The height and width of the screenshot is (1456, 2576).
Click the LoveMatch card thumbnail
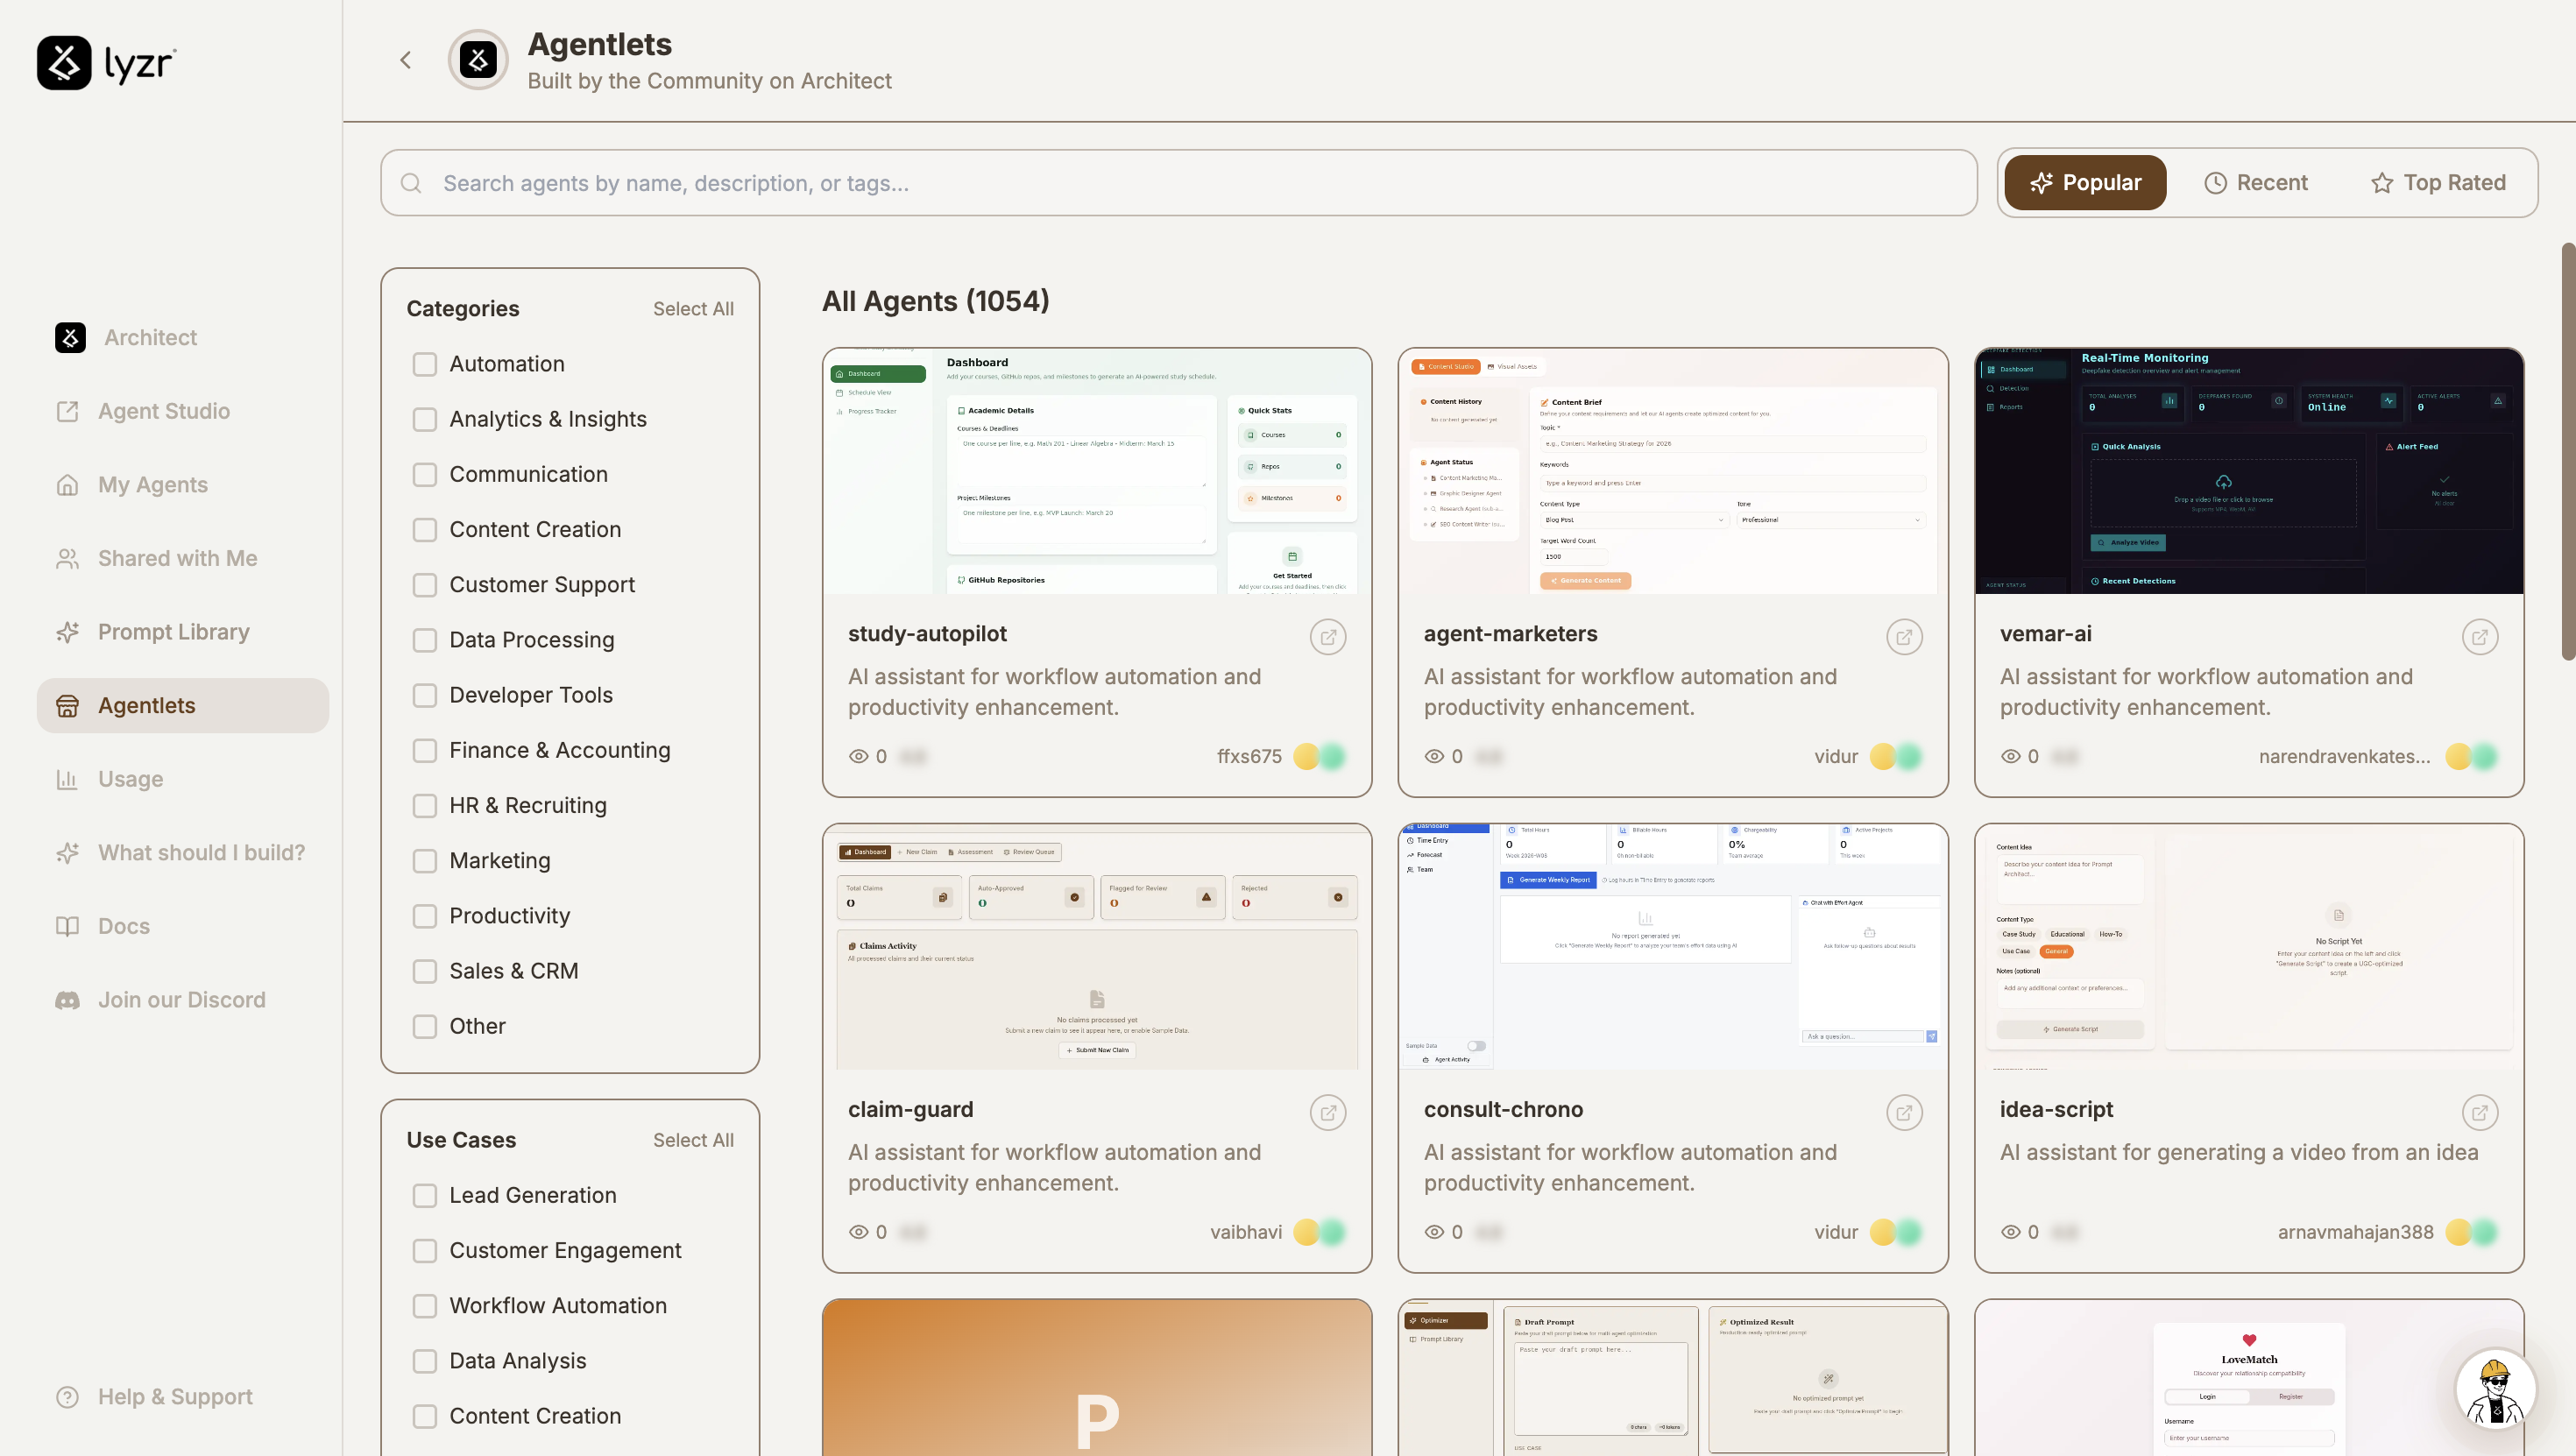click(2249, 1378)
